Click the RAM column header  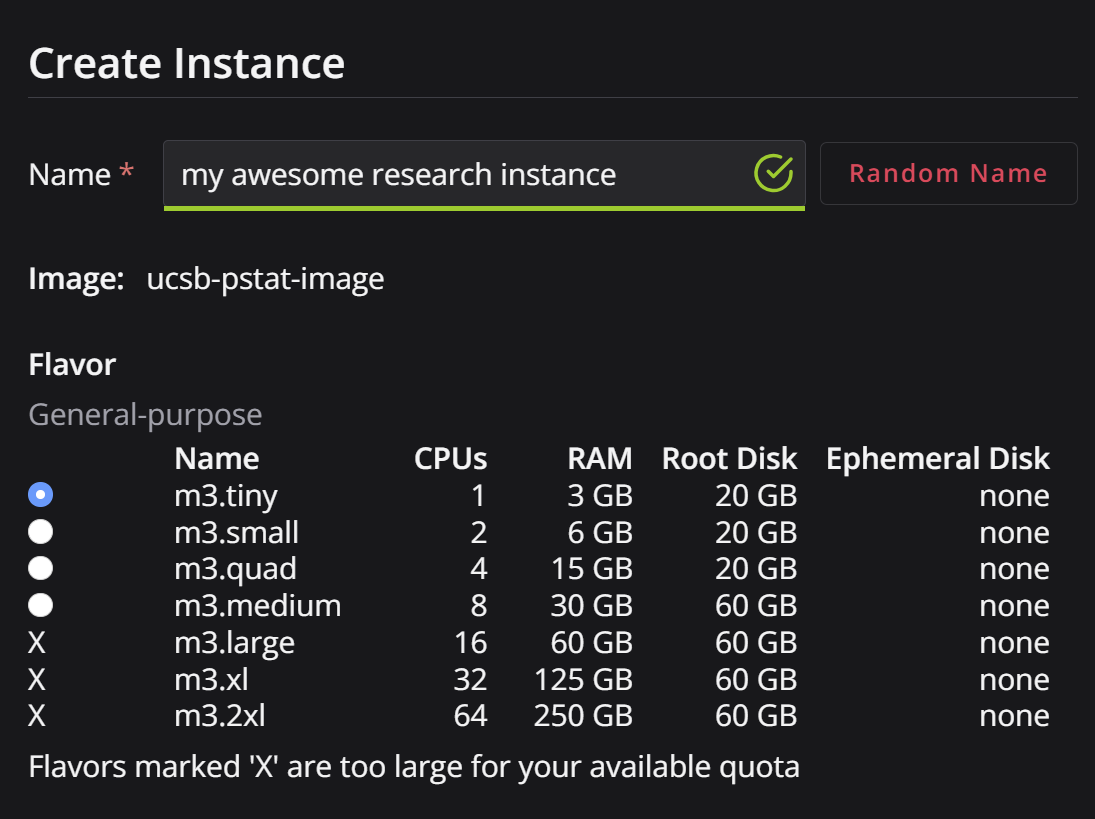click(600, 459)
